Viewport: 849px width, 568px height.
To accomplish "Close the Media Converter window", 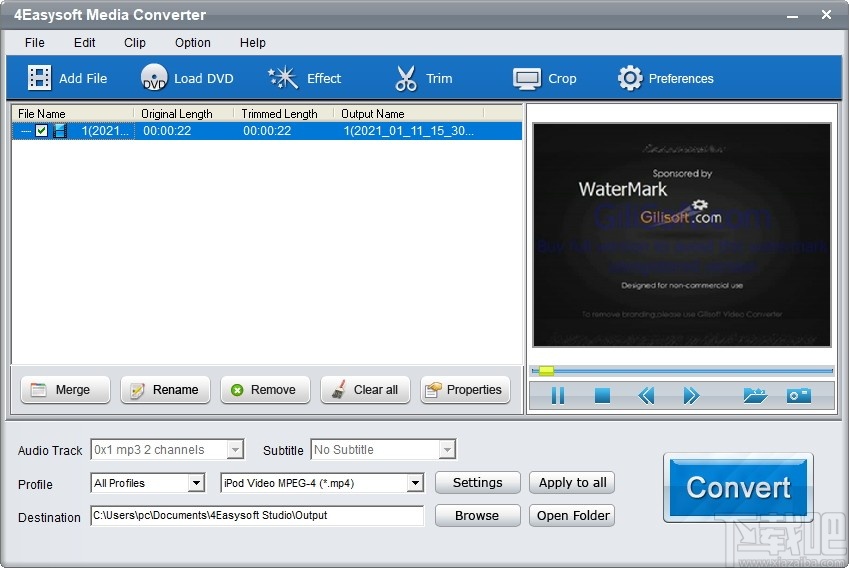I will pyautogui.click(x=826, y=15).
